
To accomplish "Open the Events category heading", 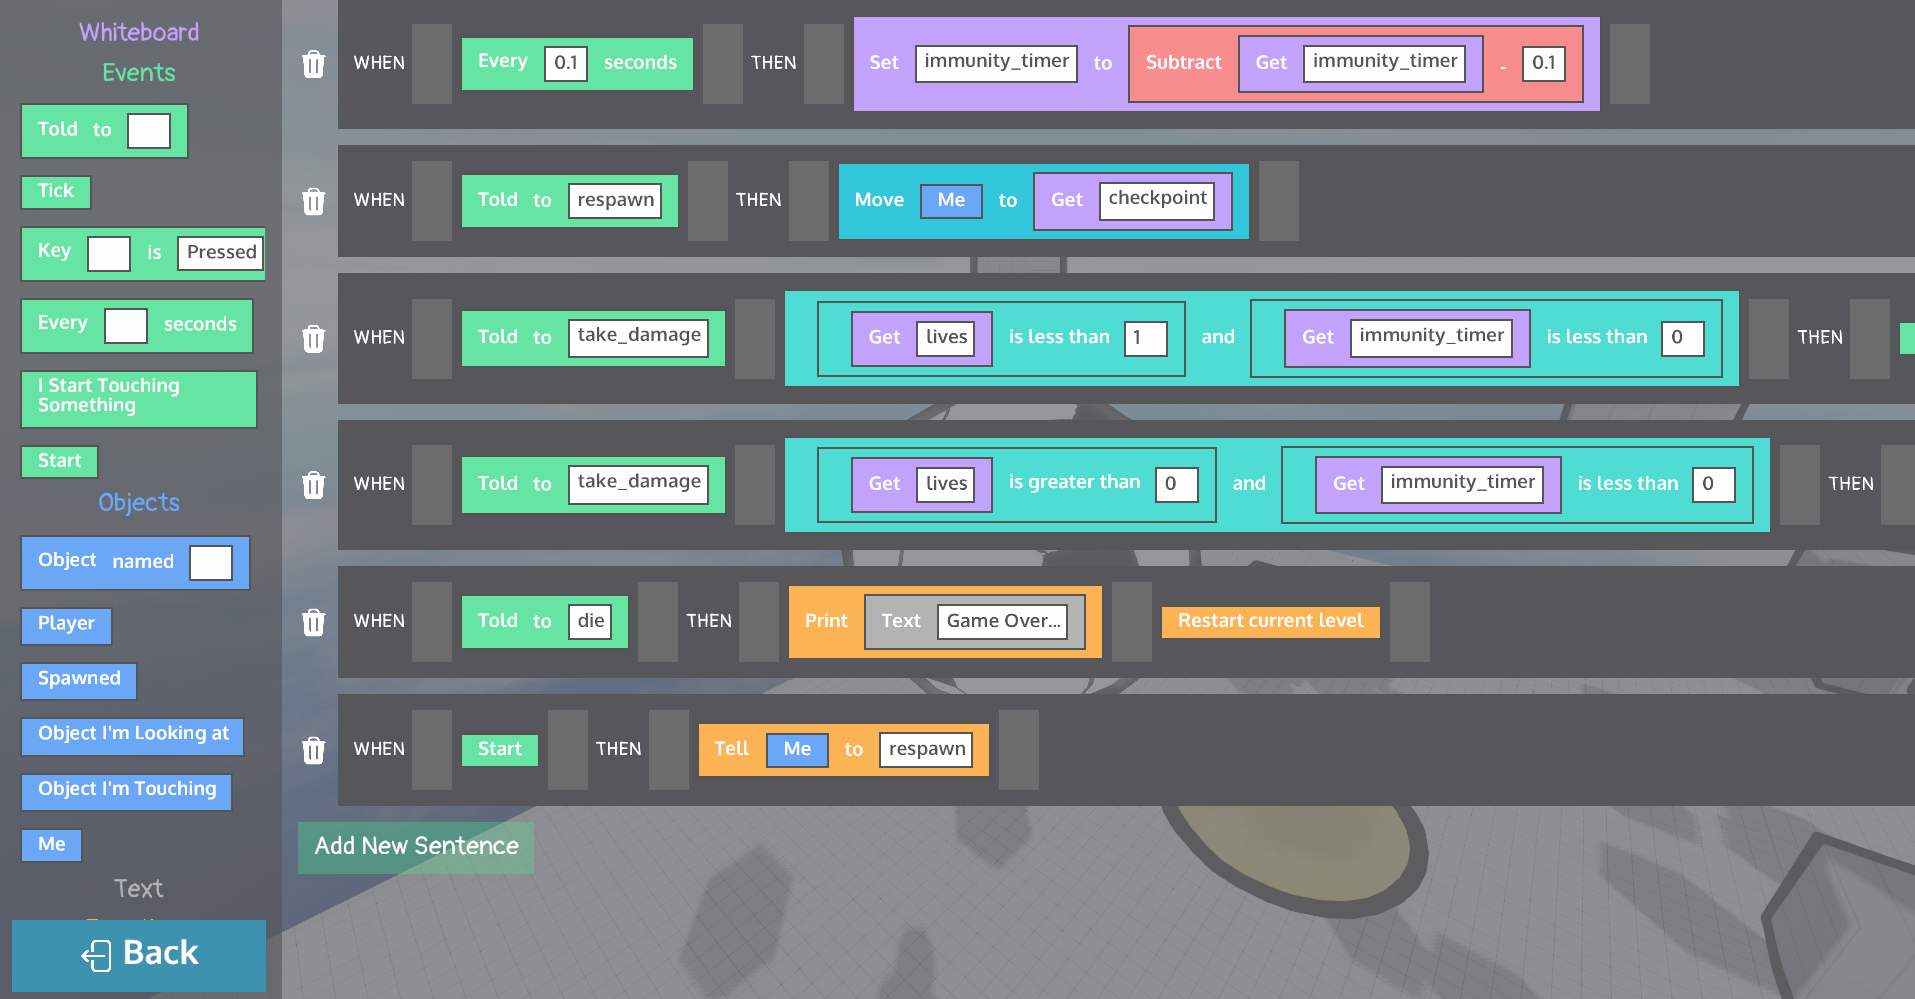I will 139,72.
